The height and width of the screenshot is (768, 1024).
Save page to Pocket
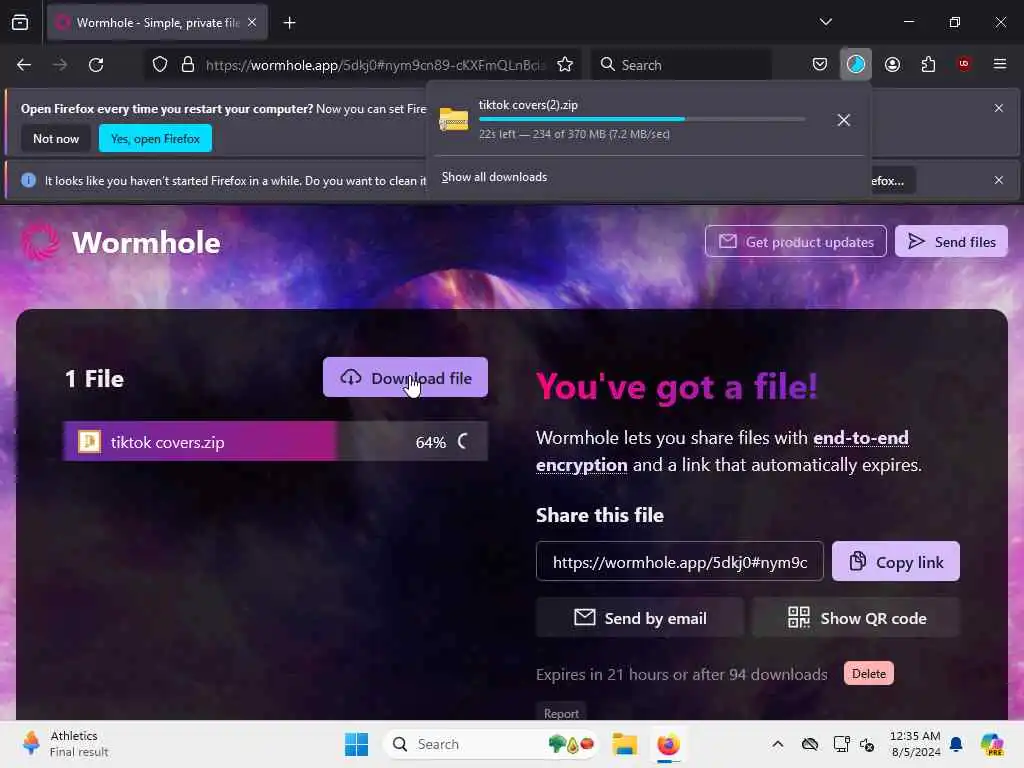820,65
